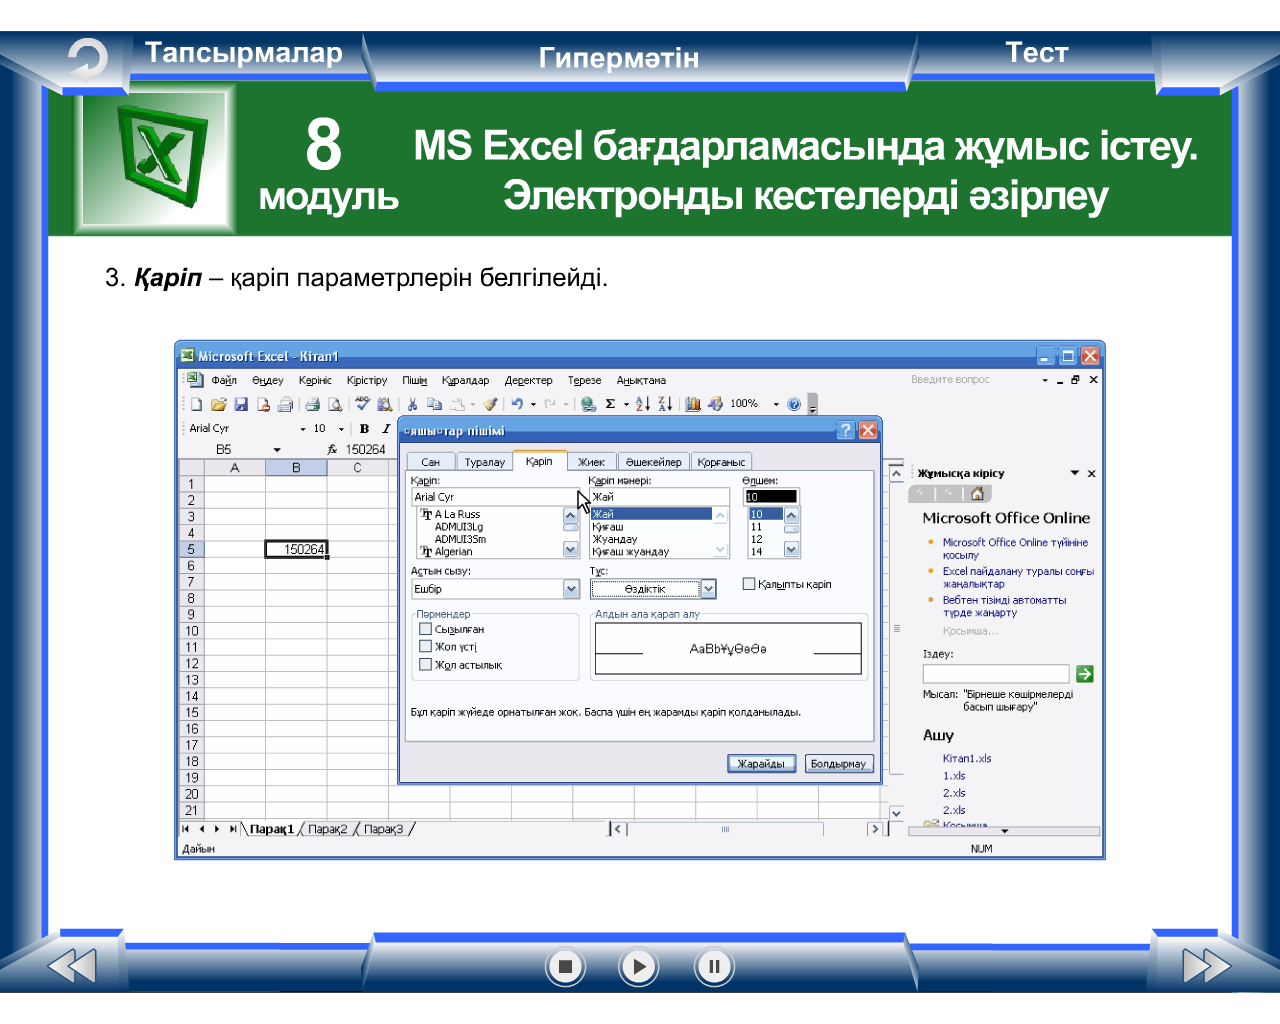
Task: Select the Парақ2 sheet tab
Action: 328,829
